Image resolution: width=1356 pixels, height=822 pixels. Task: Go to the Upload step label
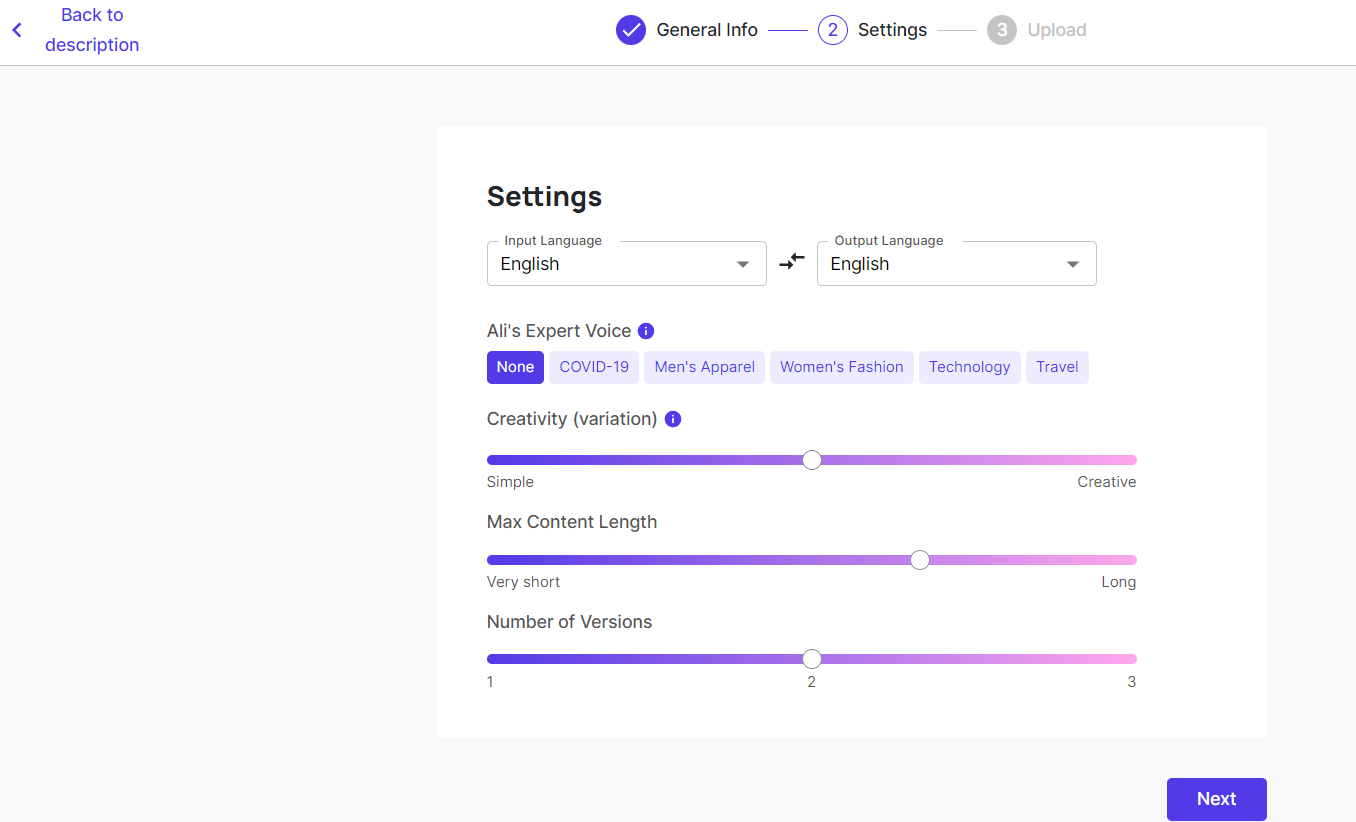tap(1056, 30)
